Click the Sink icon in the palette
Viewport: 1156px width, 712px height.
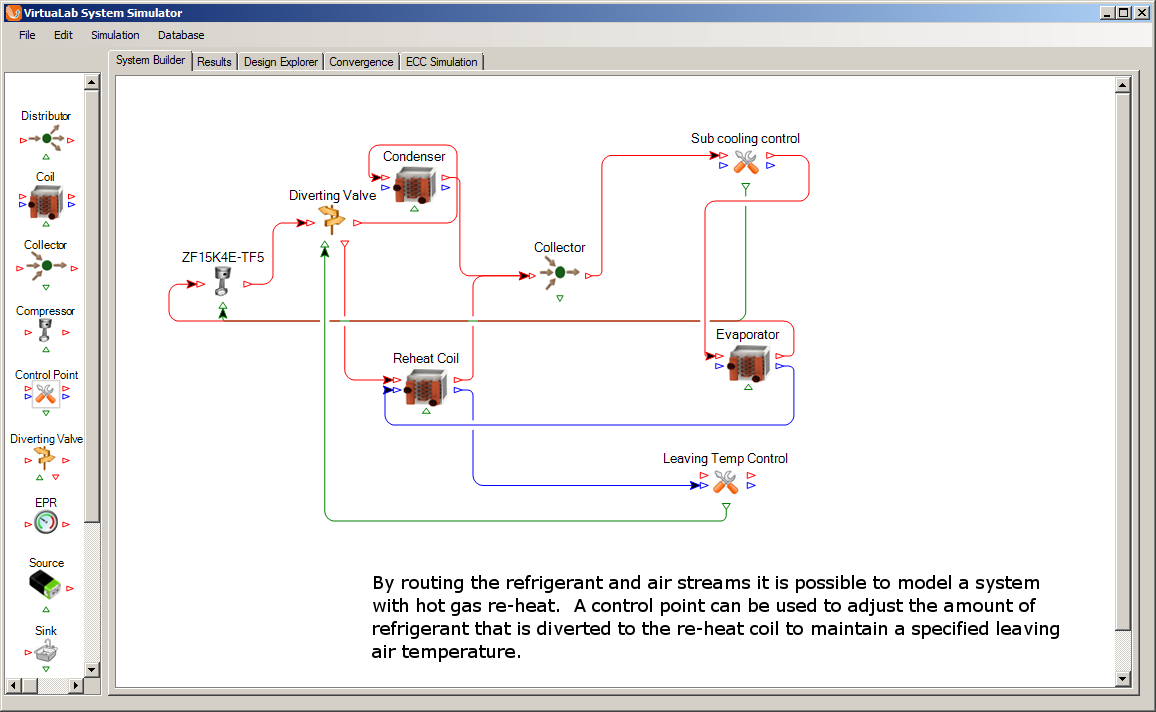click(x=46, y=652)
